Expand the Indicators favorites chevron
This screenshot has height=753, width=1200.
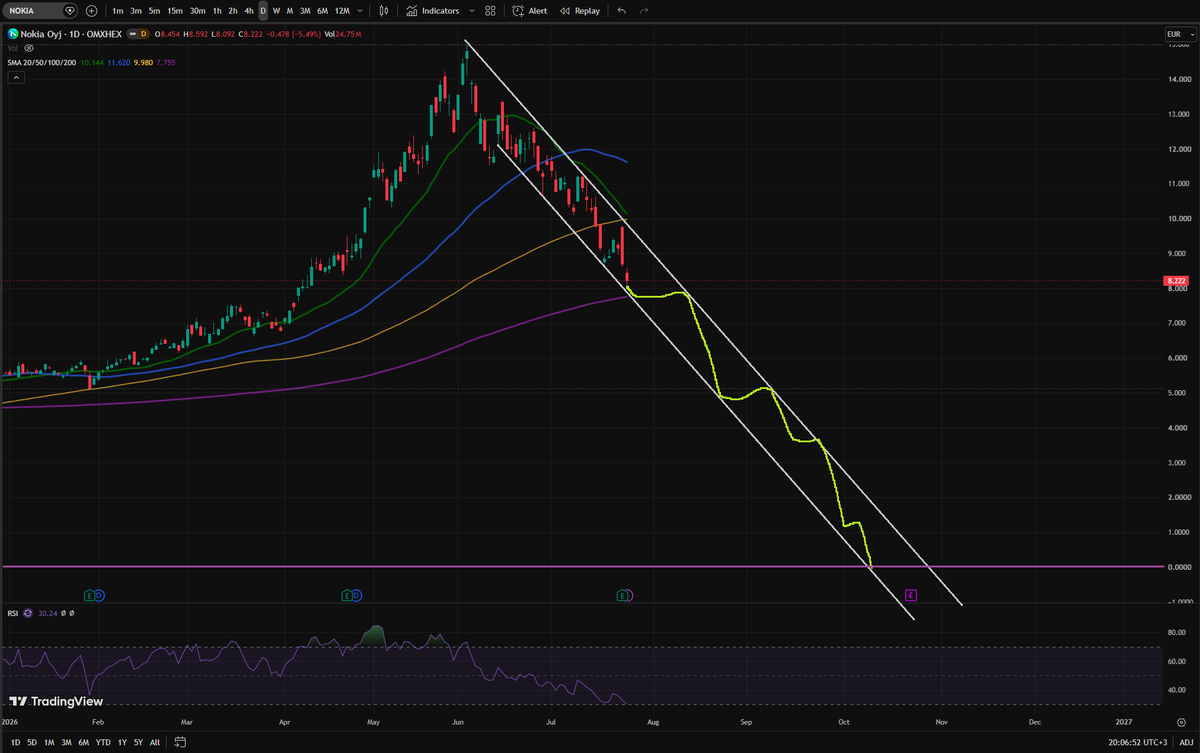471,11
